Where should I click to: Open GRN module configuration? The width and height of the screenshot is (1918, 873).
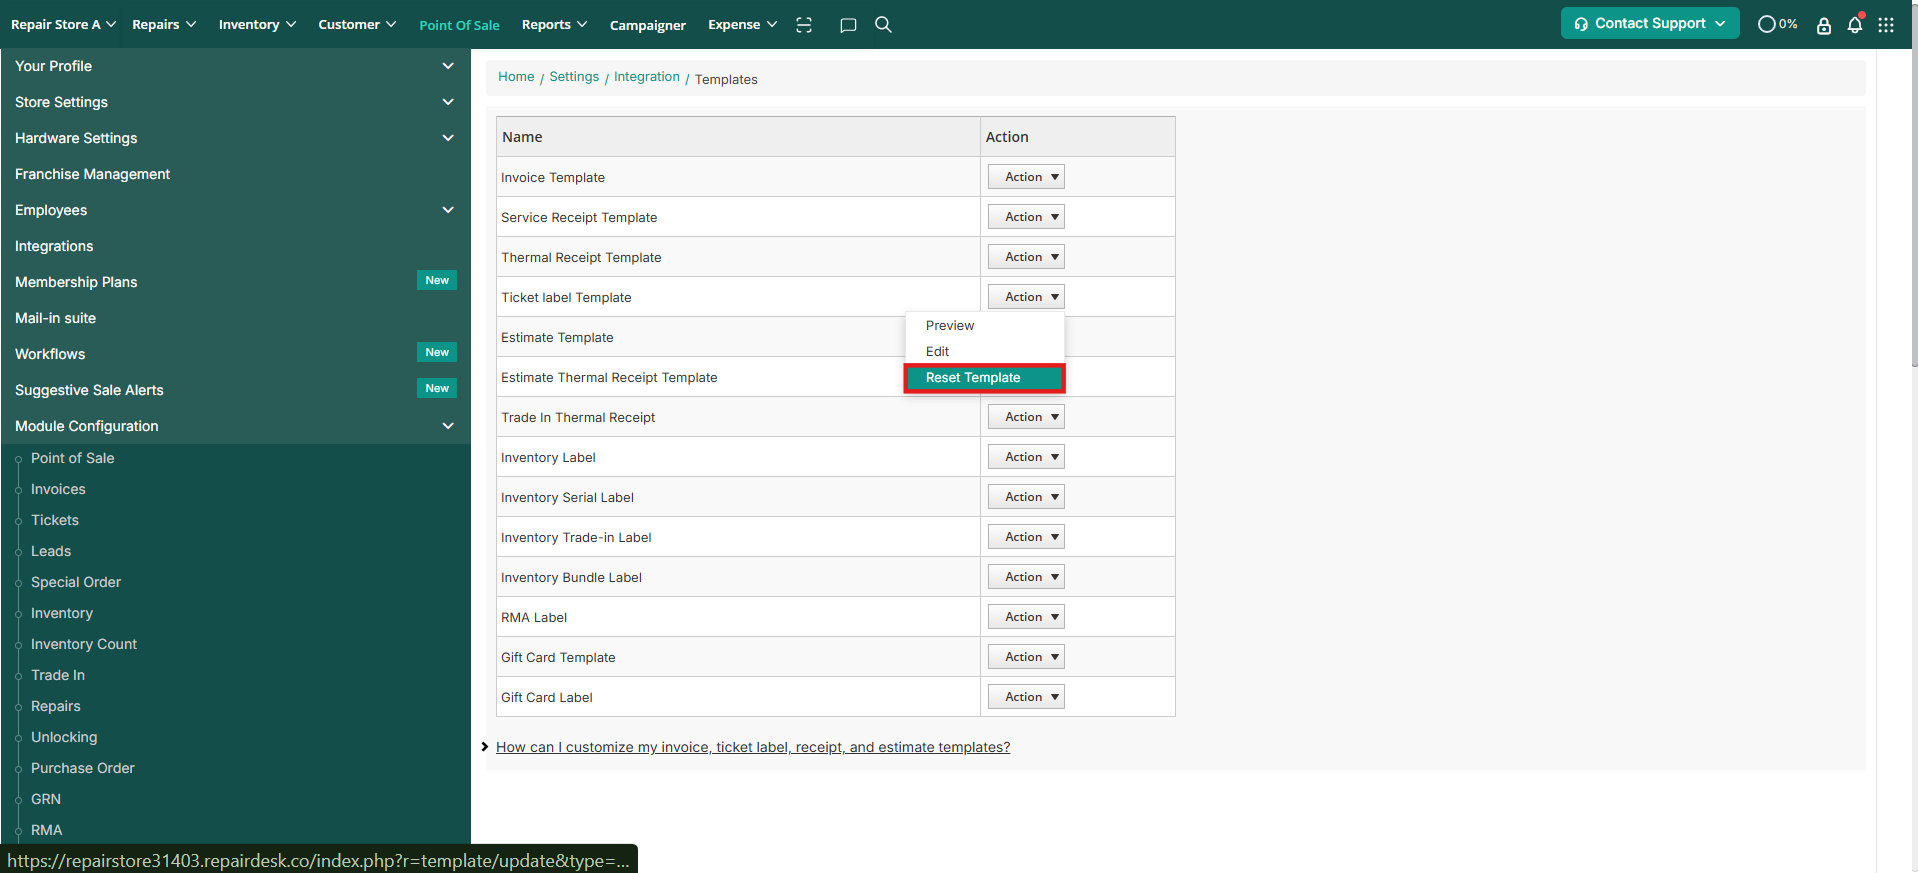46,799
